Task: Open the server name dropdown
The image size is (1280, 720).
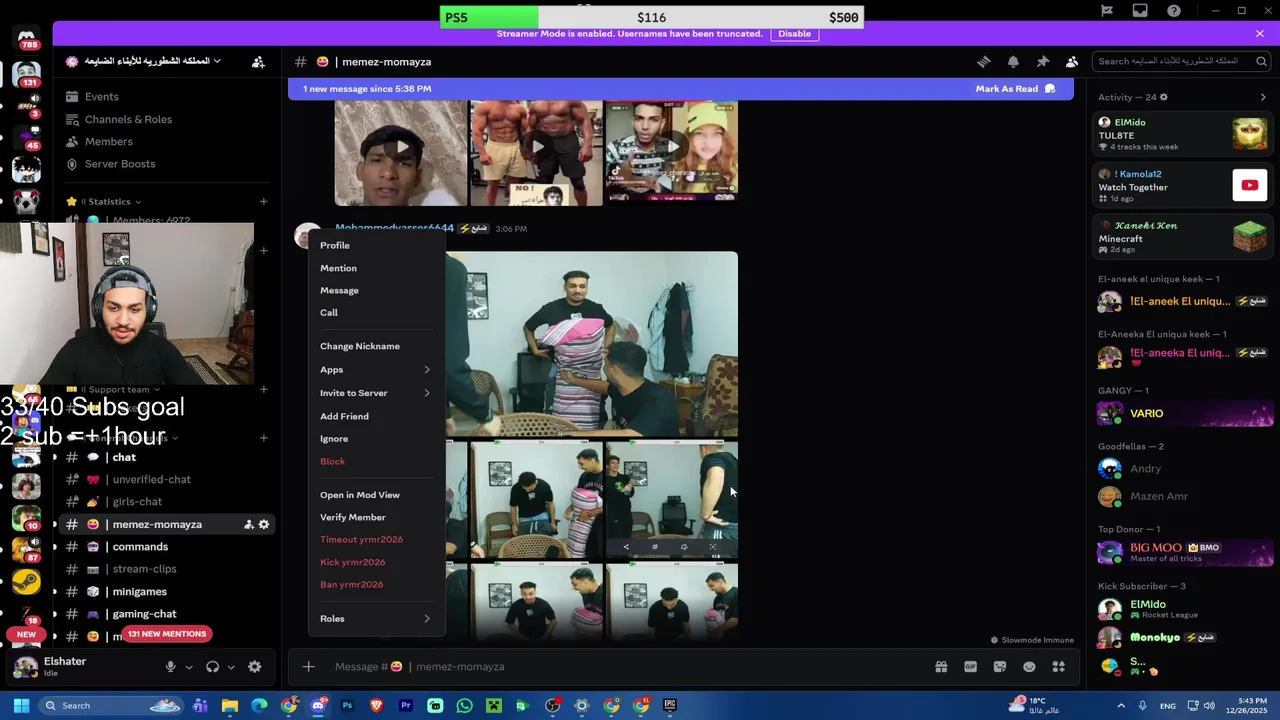Action: click(x=143, y=61)
